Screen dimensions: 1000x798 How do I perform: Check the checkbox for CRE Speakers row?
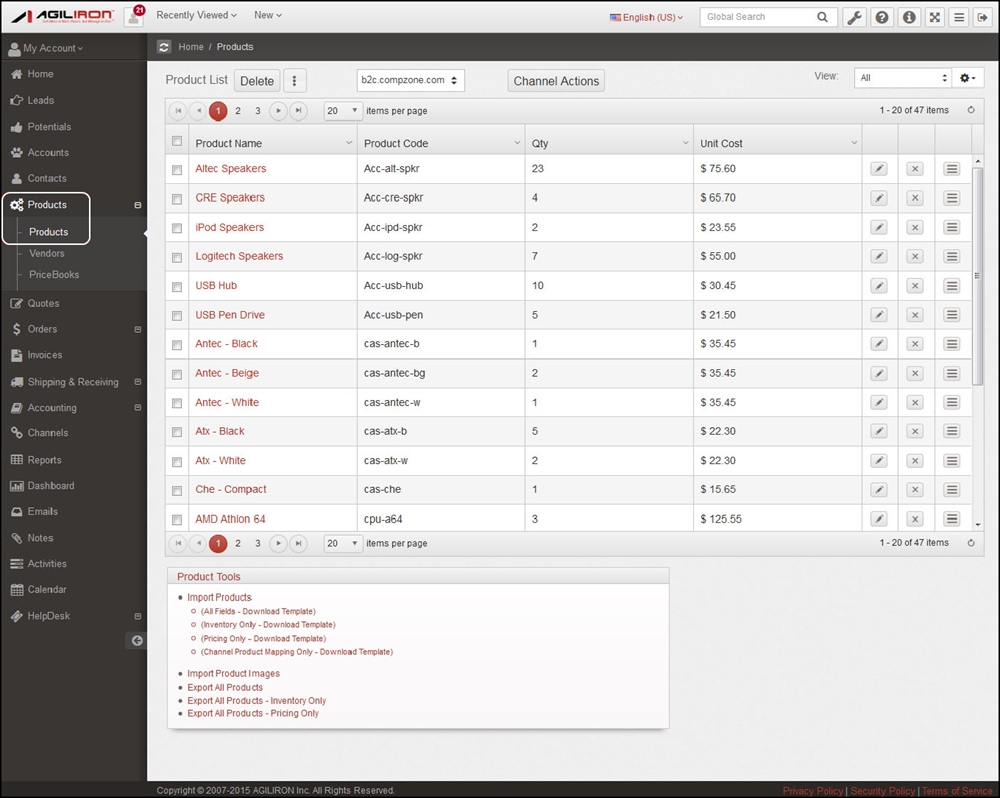coord(177,198)
